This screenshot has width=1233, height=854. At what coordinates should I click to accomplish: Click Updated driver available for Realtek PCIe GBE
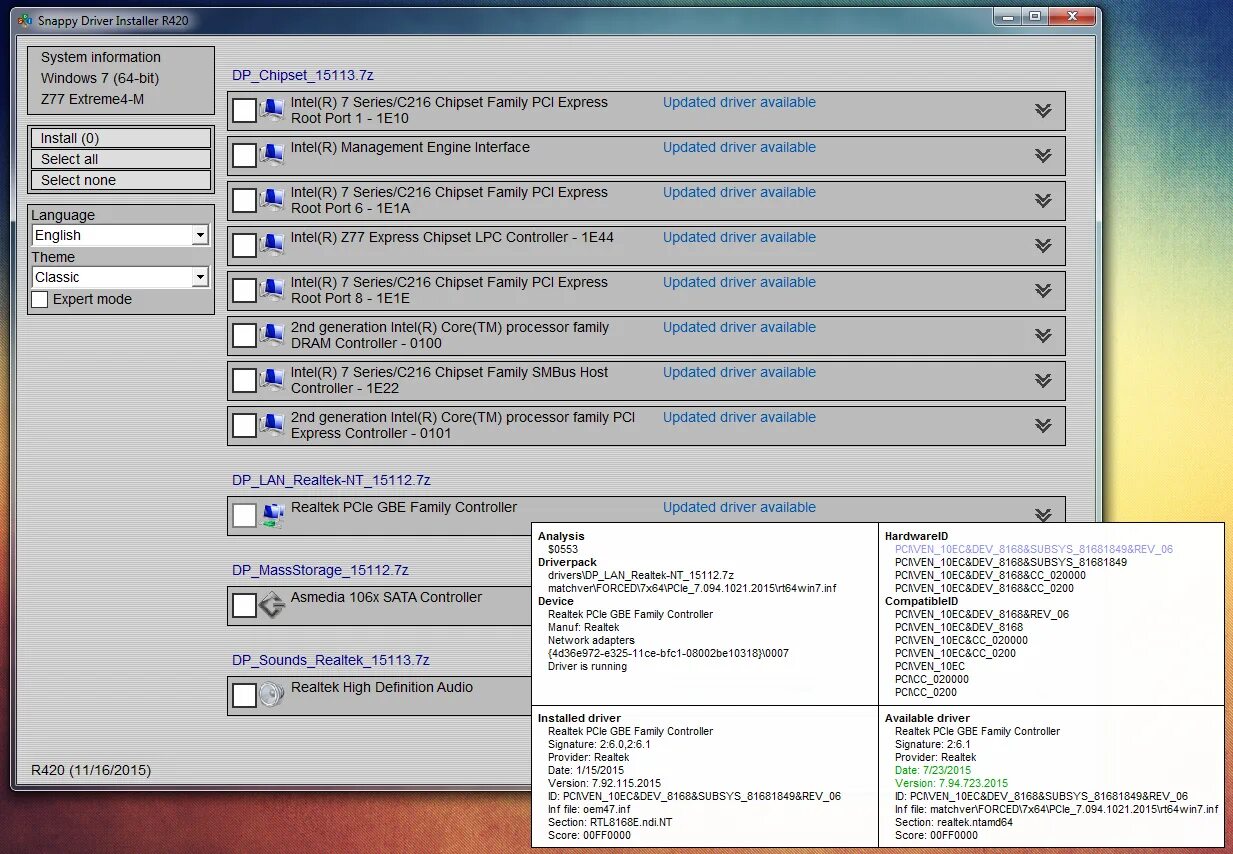click(x=739, y=507)
